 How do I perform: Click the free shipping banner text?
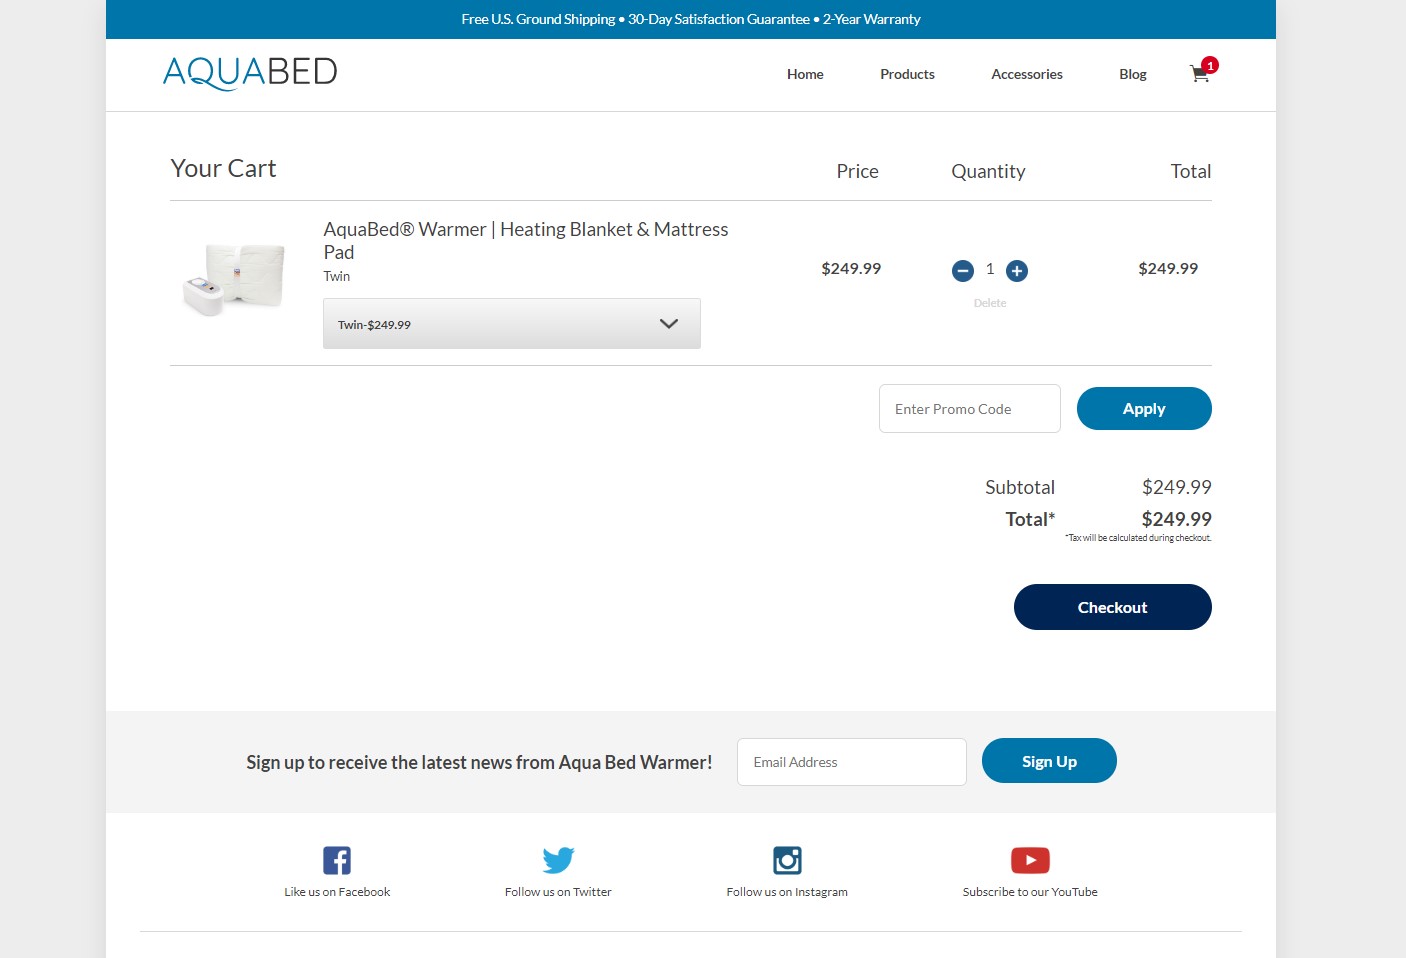click(691, 19)
